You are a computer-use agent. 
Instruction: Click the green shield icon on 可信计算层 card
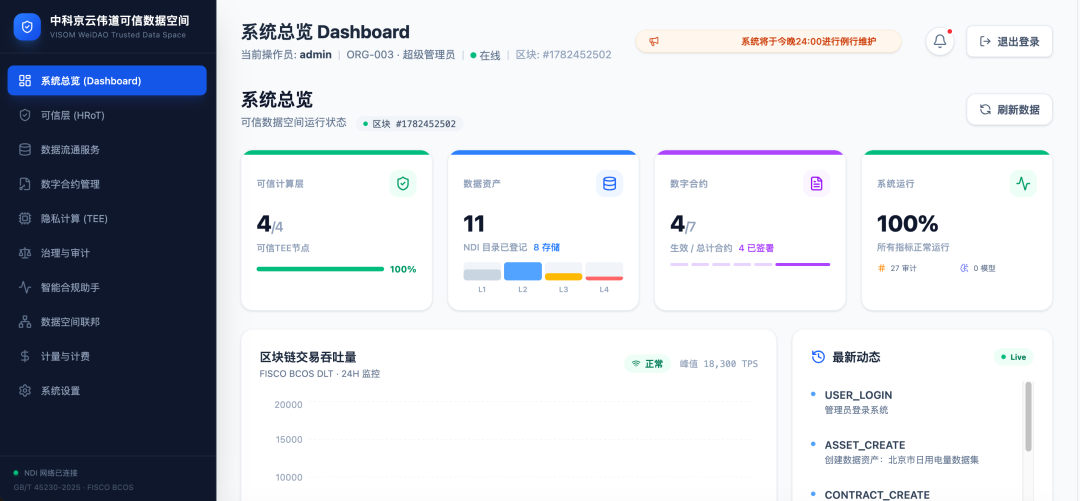pyautogui.click(x=403, y=184)
